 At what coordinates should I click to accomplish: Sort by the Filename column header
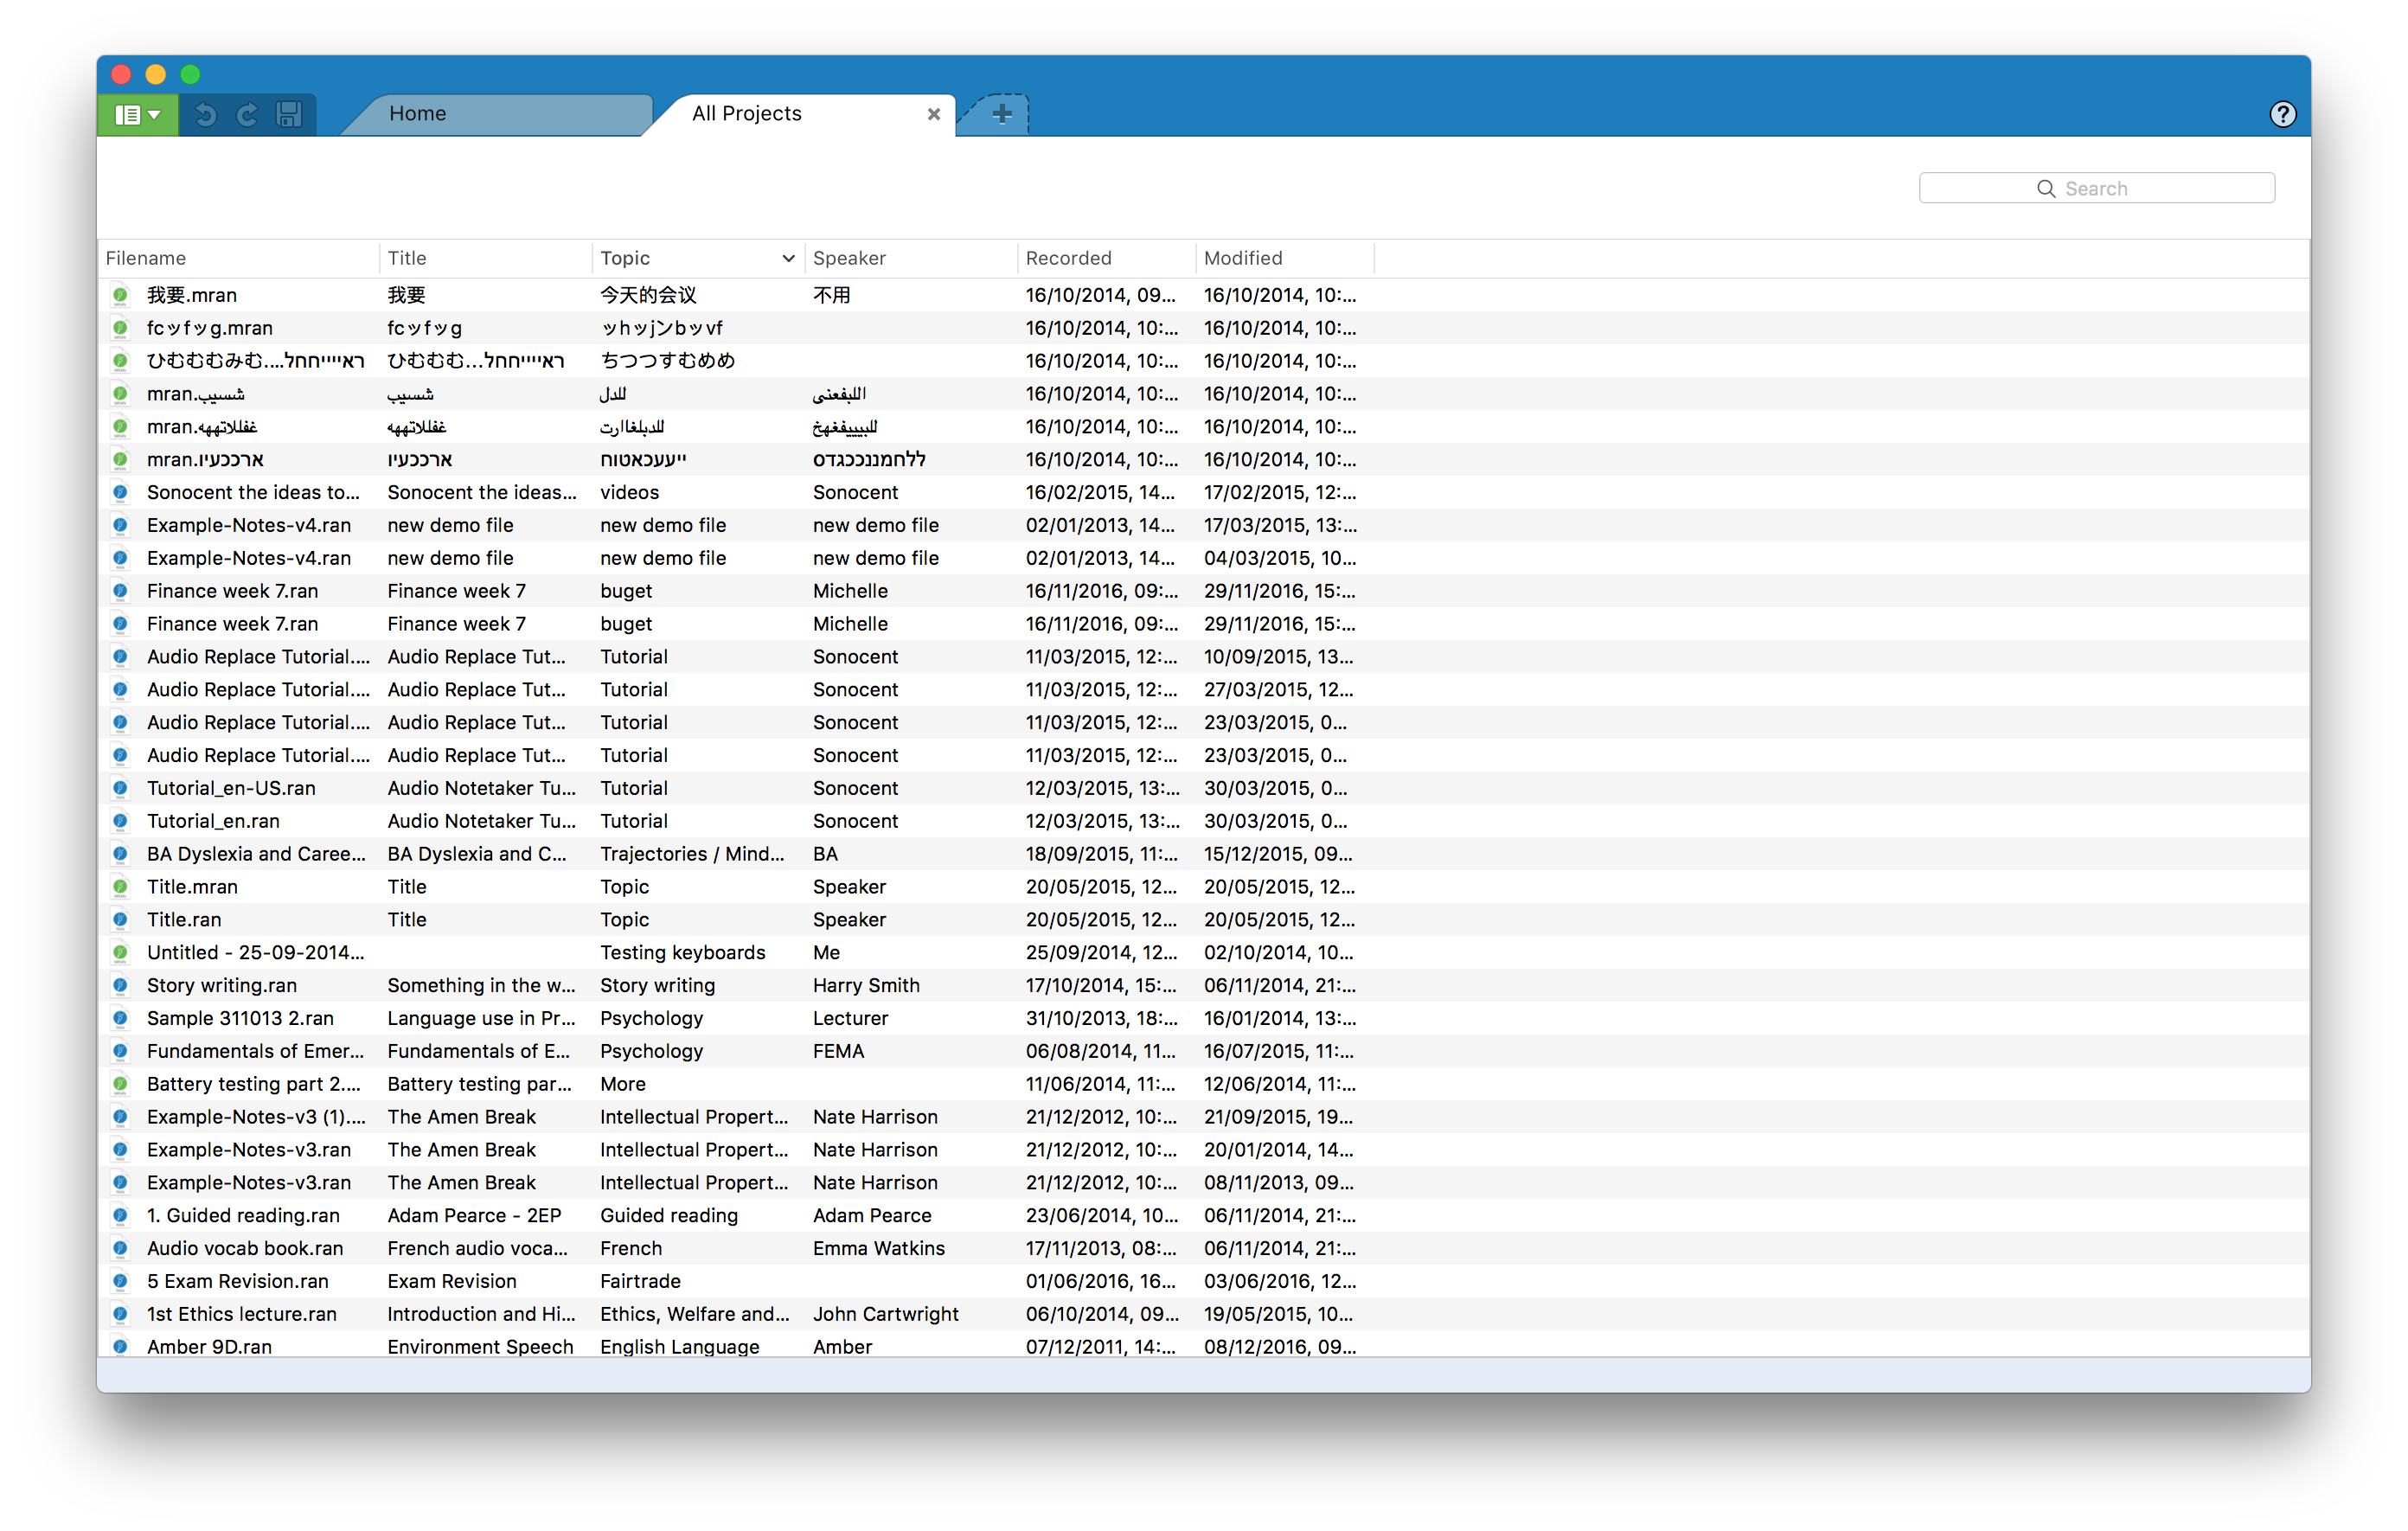pyautogui.click(x=146, y=258)
